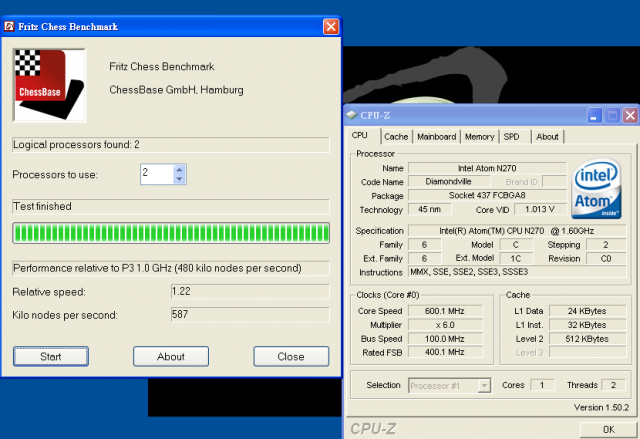Start the Fritz Chess benchmark
This screenshot has width=640, height=439.
tap(51, 357)
